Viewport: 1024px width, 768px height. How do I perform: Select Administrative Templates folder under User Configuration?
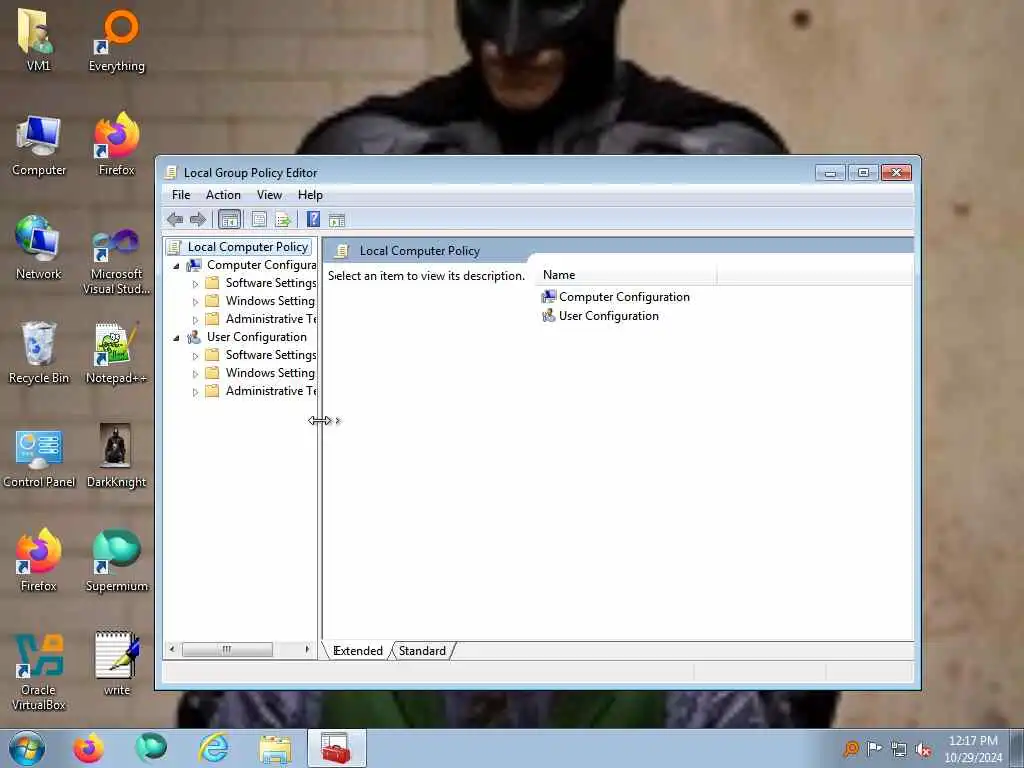(x=270, y=391)
